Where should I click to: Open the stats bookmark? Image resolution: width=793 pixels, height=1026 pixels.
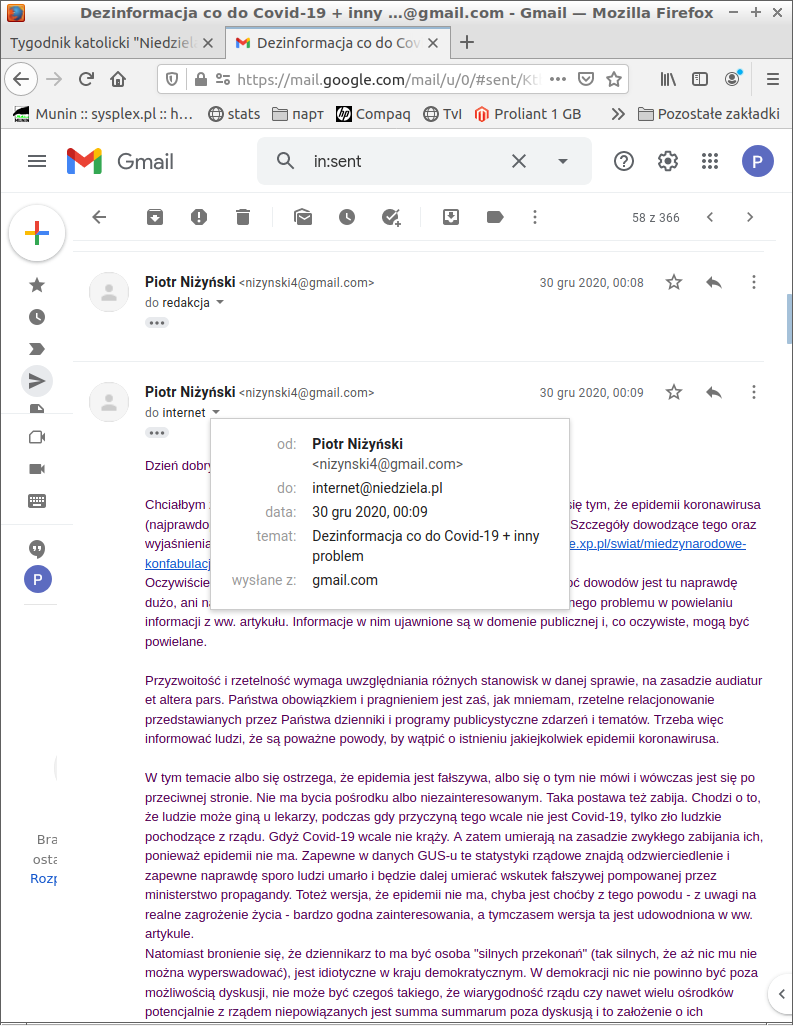[234, 114]
